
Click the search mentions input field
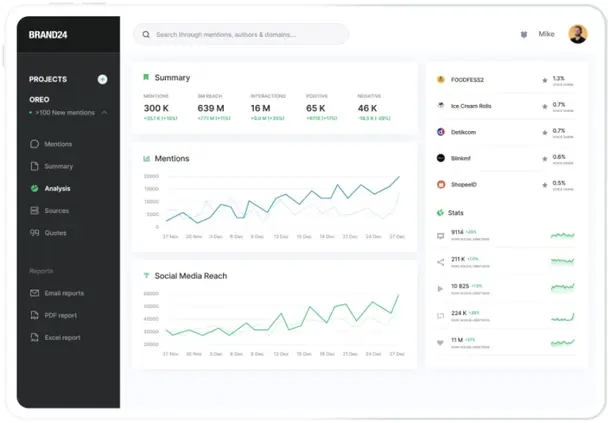point(245,34)
